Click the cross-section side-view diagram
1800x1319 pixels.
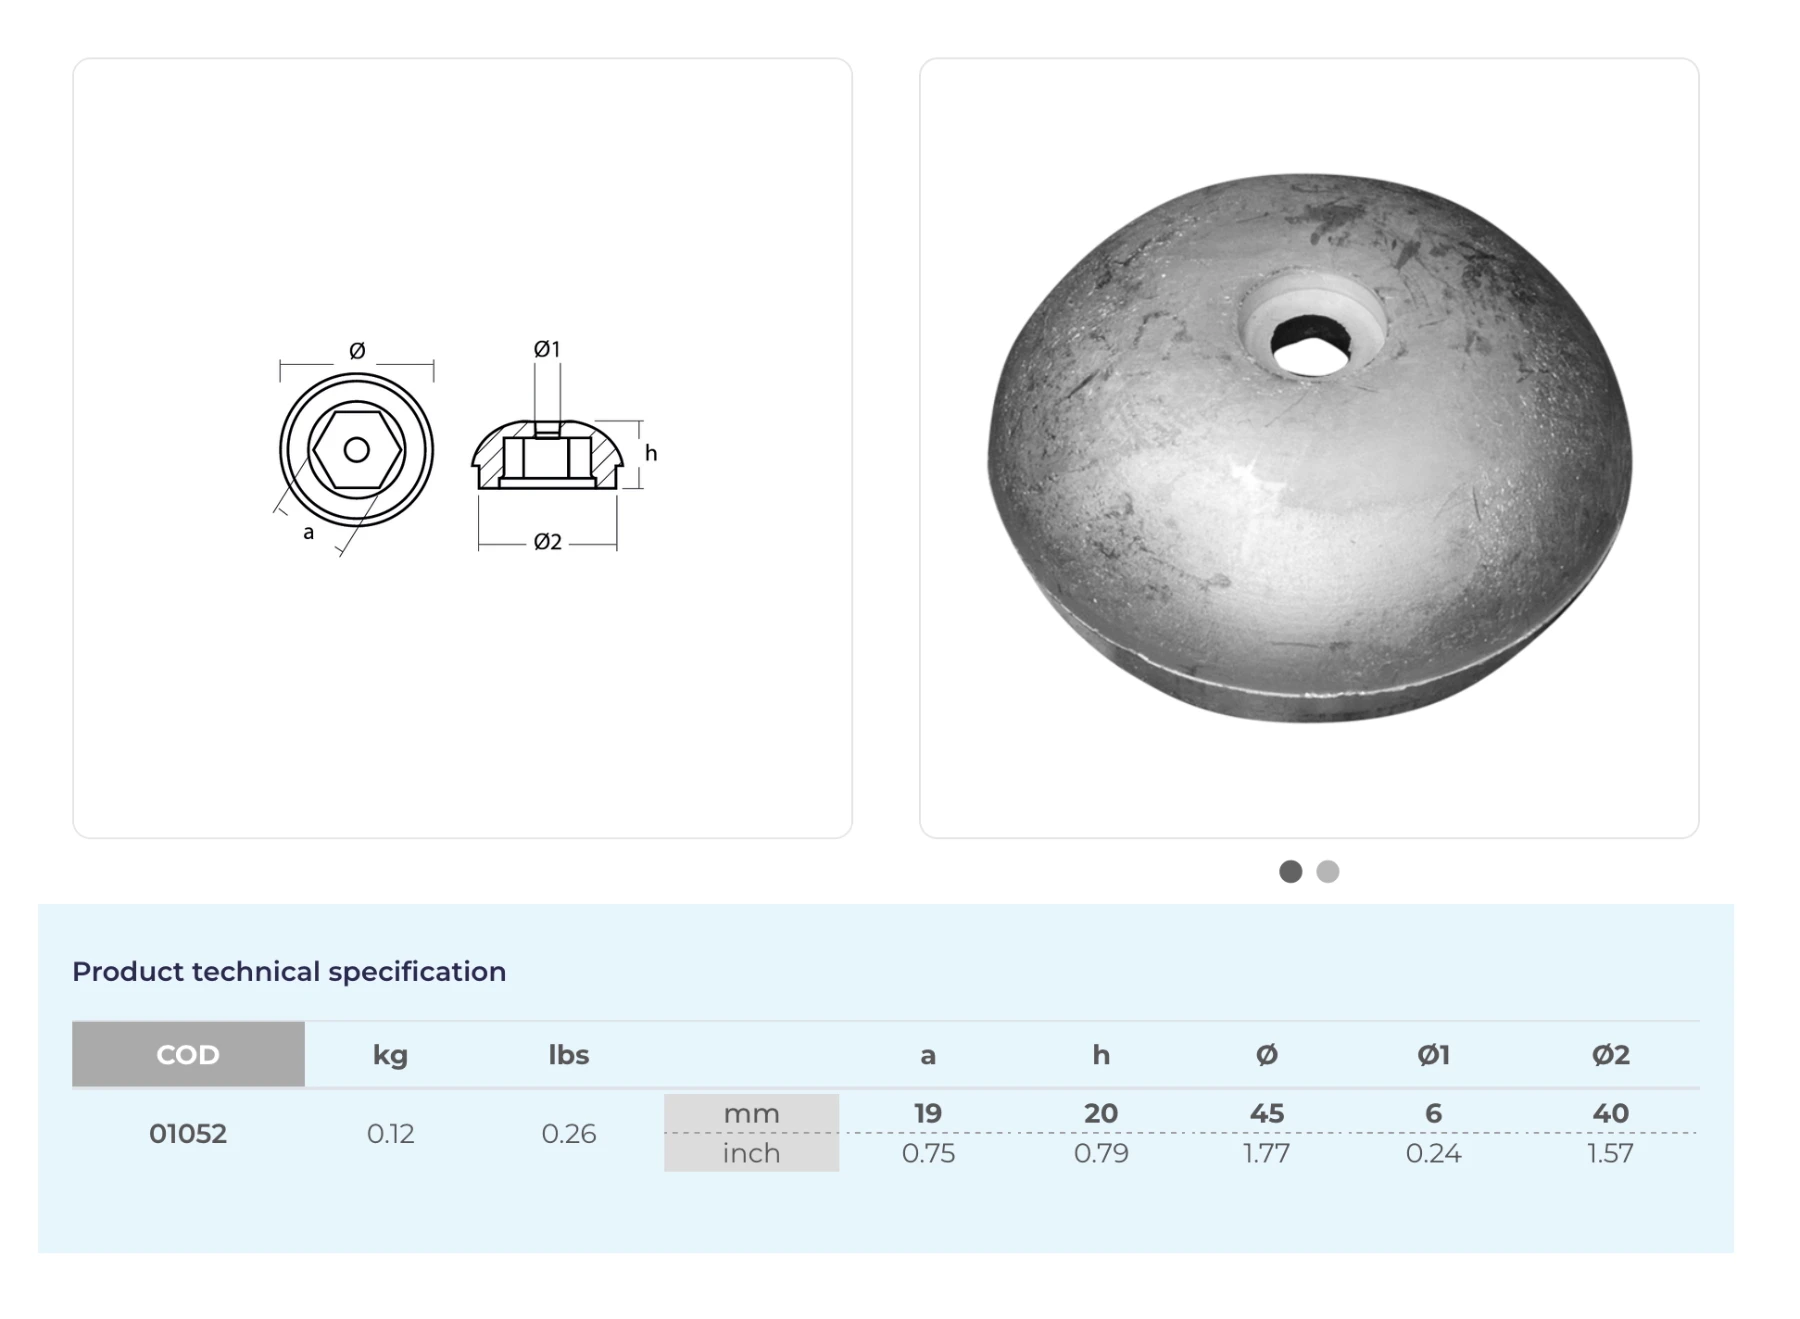tap(547, 455)
